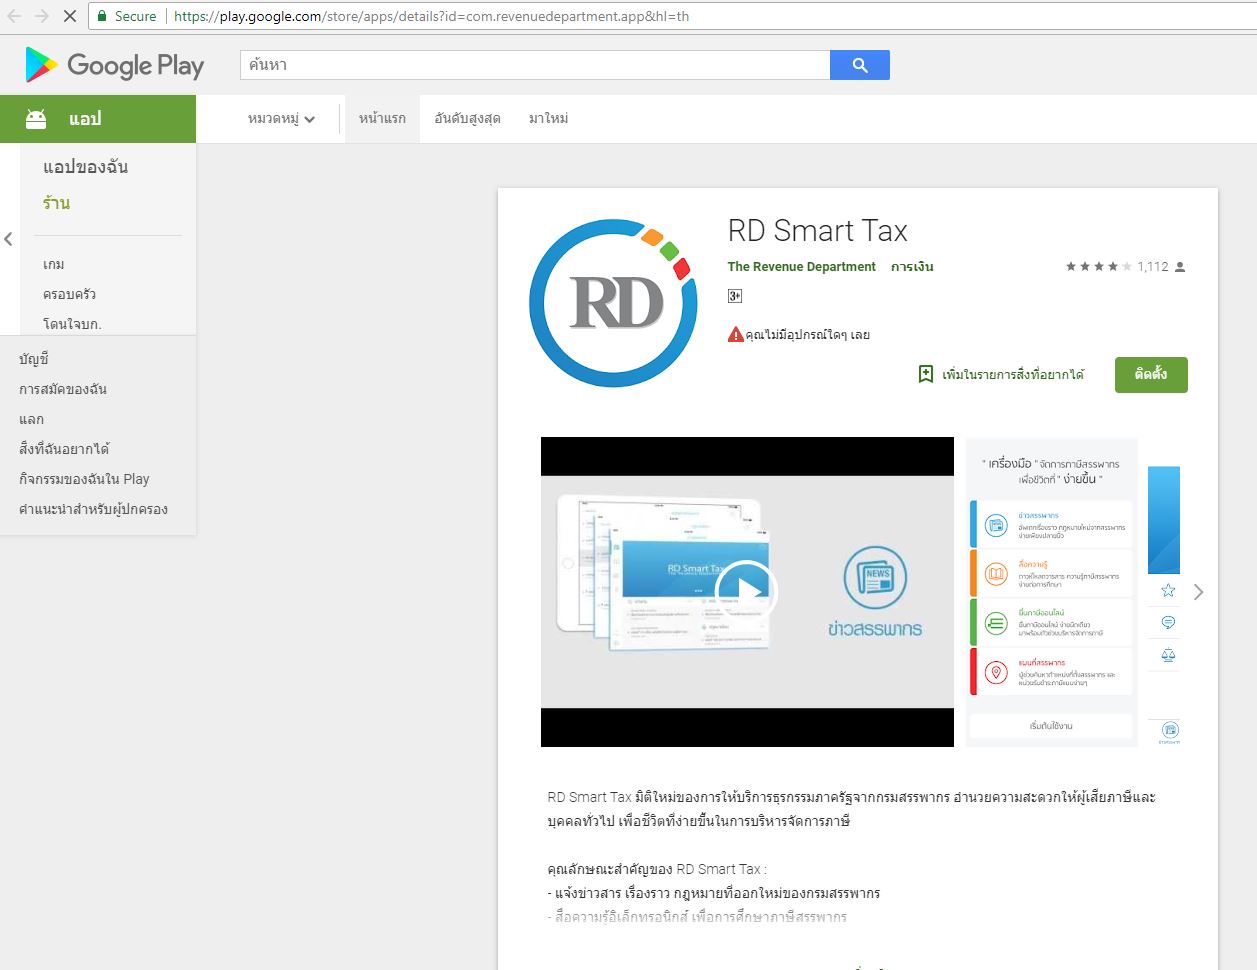This screenshot has height=970, width=1257.
Task: Open the อันดับสูงสุด top charts tab
Action: [x=467, y=119]
